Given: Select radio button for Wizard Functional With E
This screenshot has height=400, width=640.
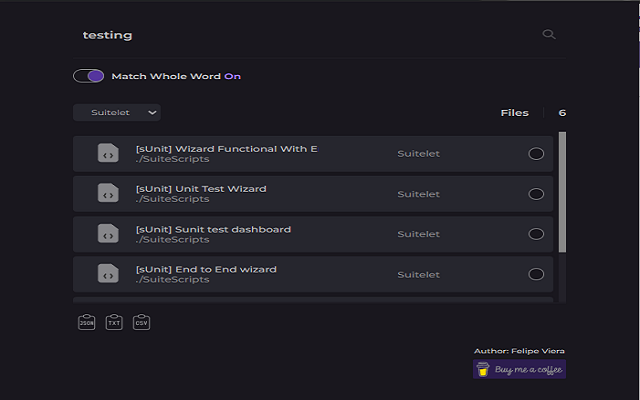Looking at the screenshot, I should pyautogui.click(x=536, y=154).
